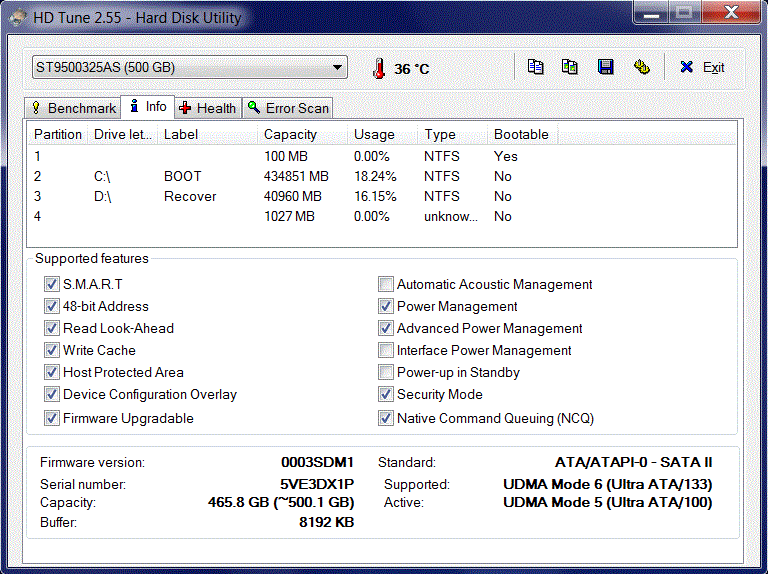Open the options wrench icon
Viewport: 768px width, 574px height.
point(641,67)
